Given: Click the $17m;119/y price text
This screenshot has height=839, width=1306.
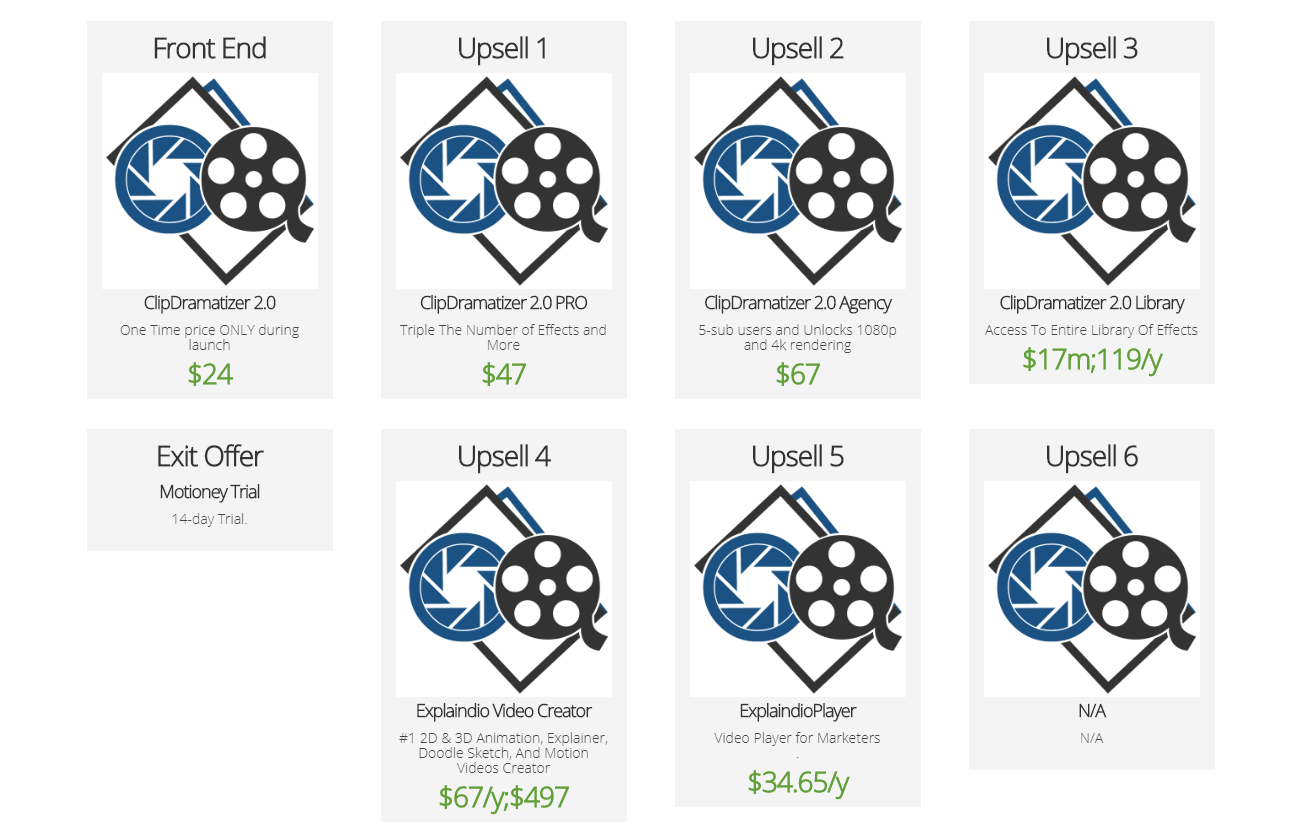Looking at the screenshot, I should pos(1092,359).
